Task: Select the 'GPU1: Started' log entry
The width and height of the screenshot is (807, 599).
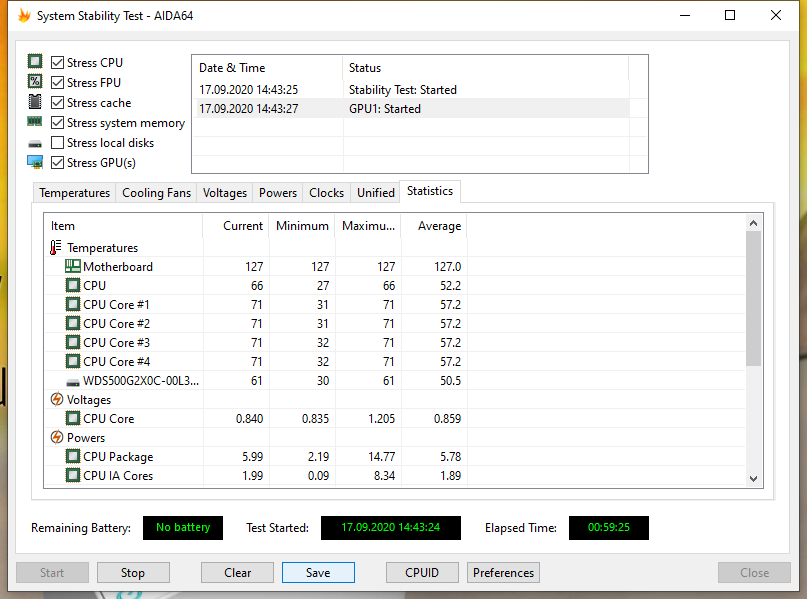Action: (x=411, y=109)
